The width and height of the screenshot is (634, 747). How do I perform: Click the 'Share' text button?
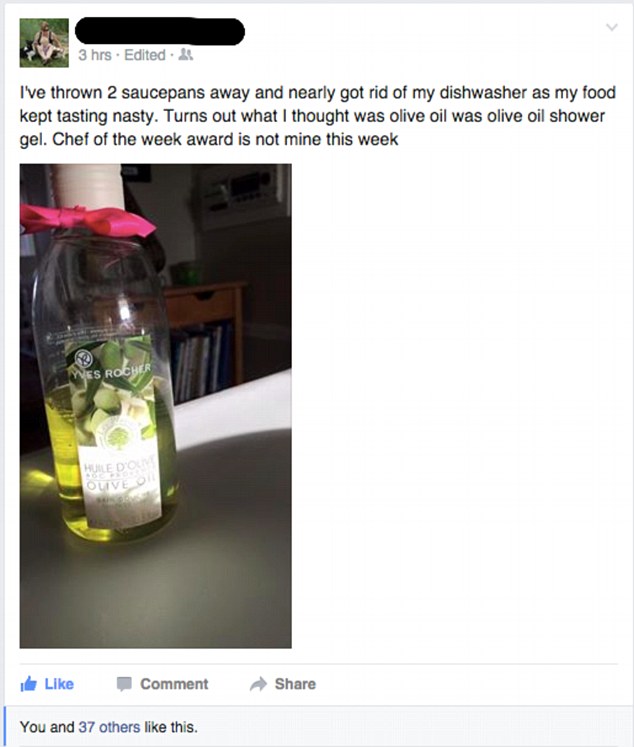point(295,684)
